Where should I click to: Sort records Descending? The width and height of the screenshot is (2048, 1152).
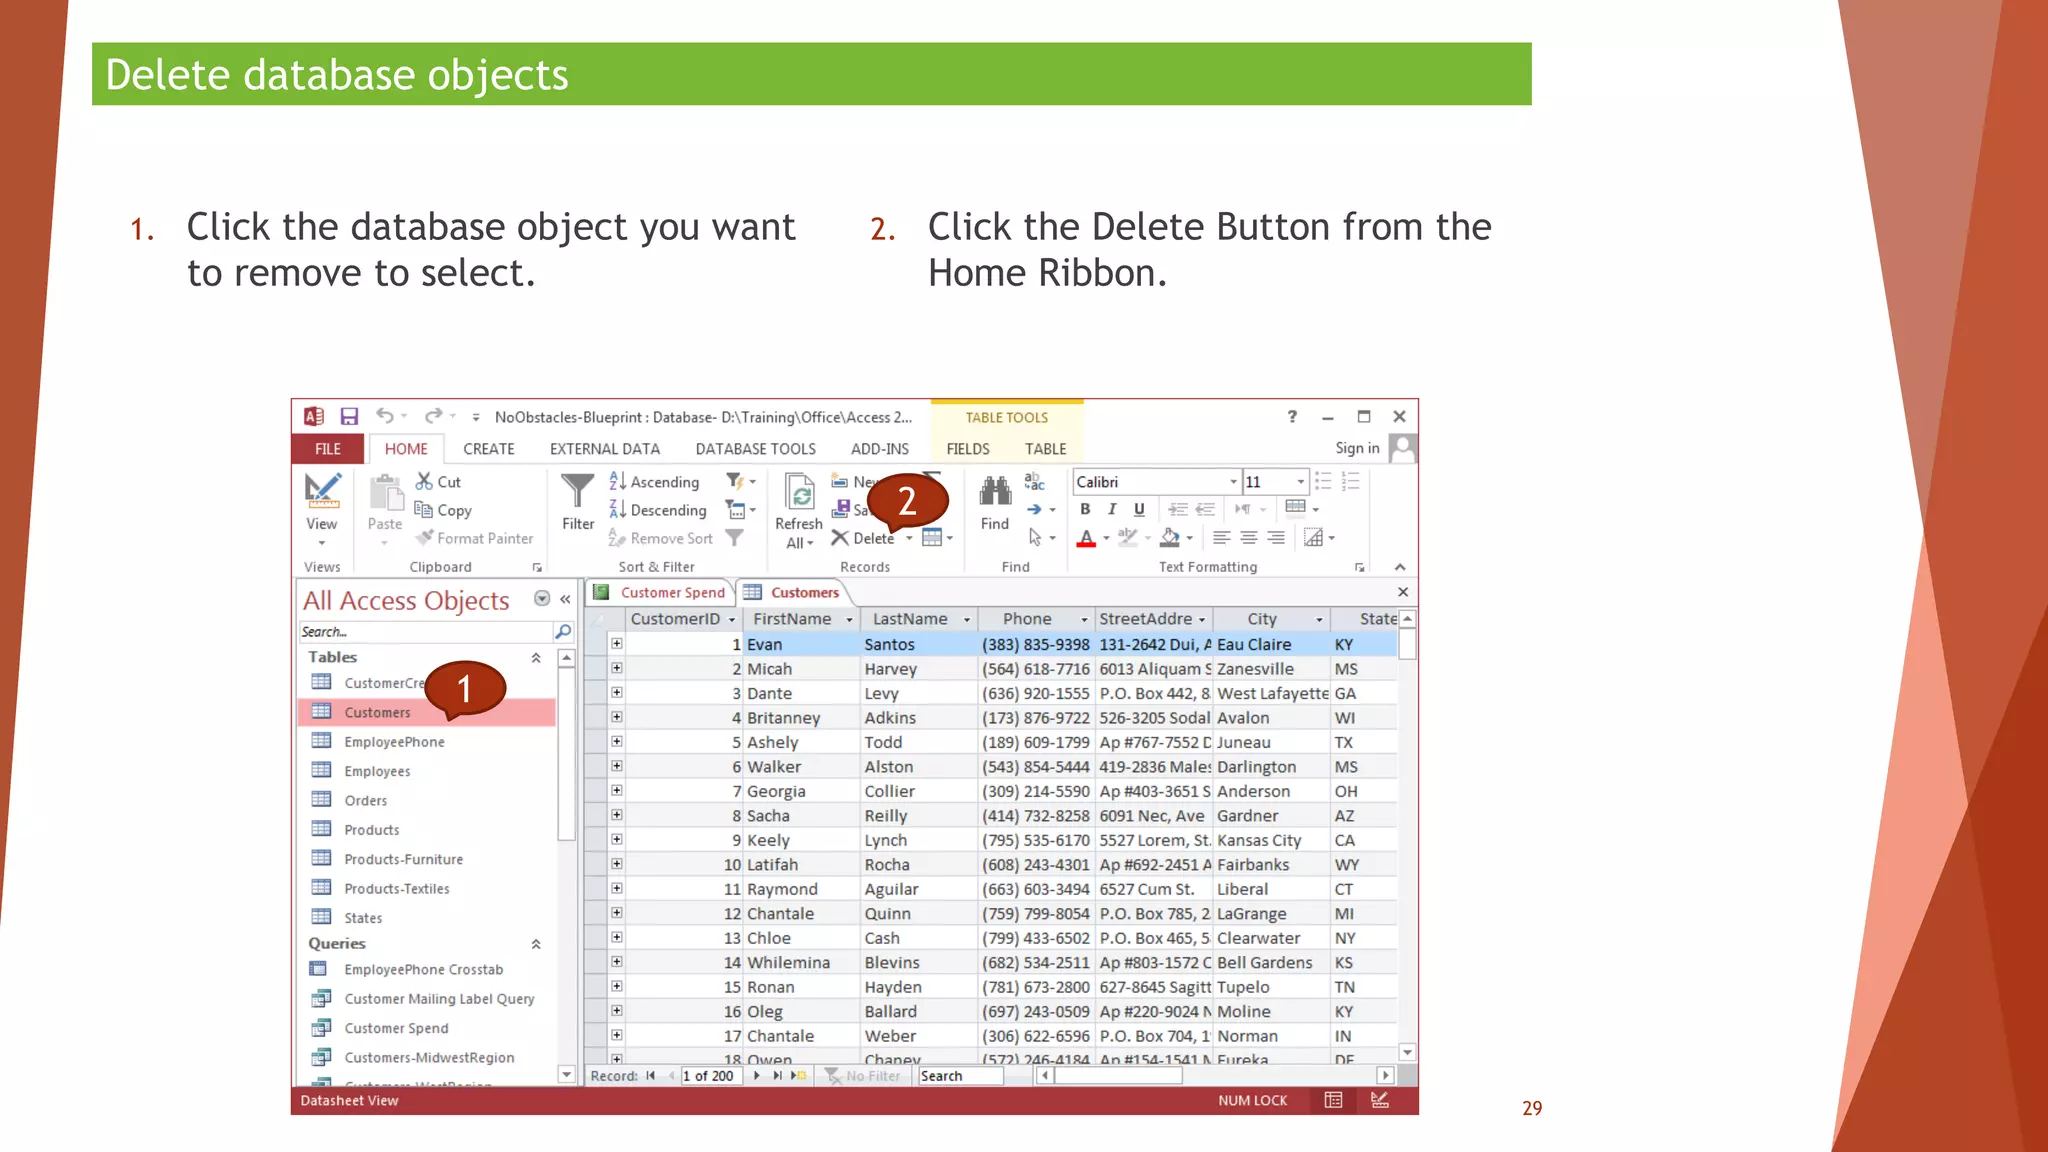point(658,510)
